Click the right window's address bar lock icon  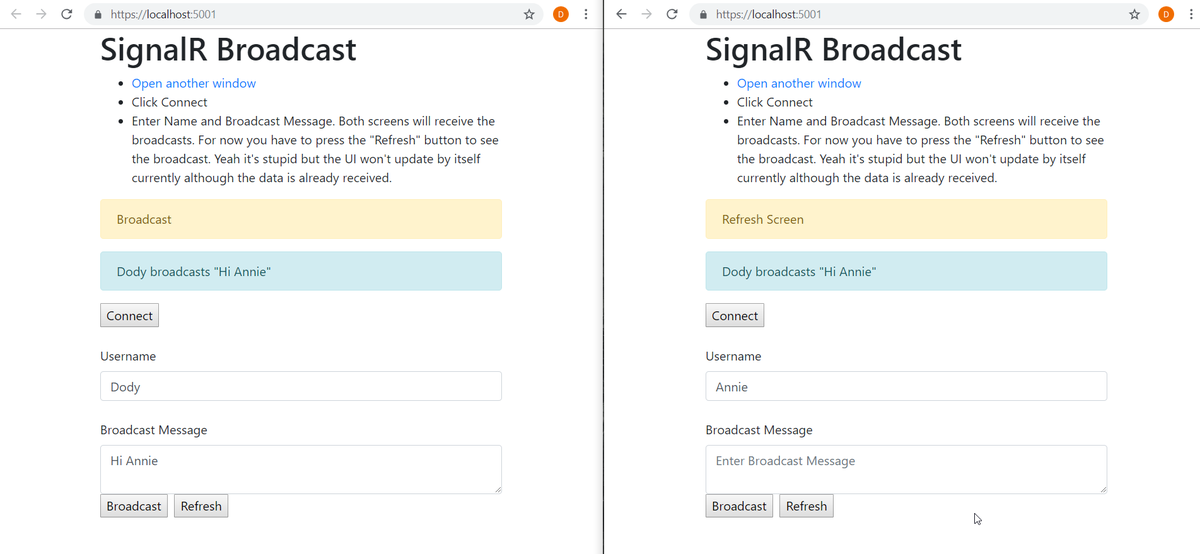tap(703, 15)
